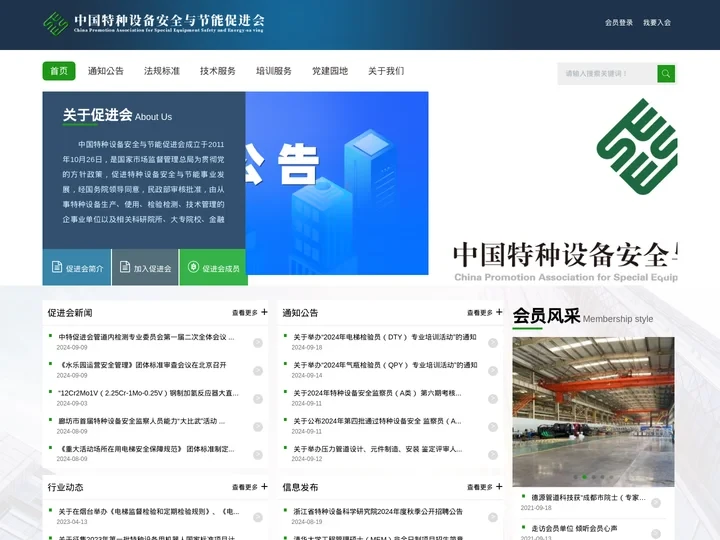720x540 pixels.
Task: Click the large green logo on banner
Action: pos(637,146)
